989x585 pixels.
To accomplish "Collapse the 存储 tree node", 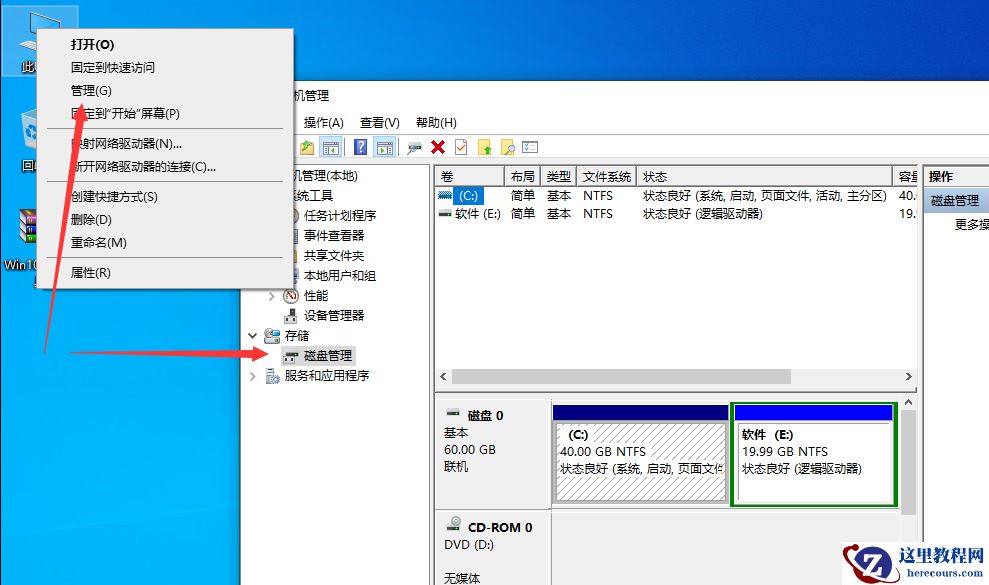I will [x=253, y=335].
